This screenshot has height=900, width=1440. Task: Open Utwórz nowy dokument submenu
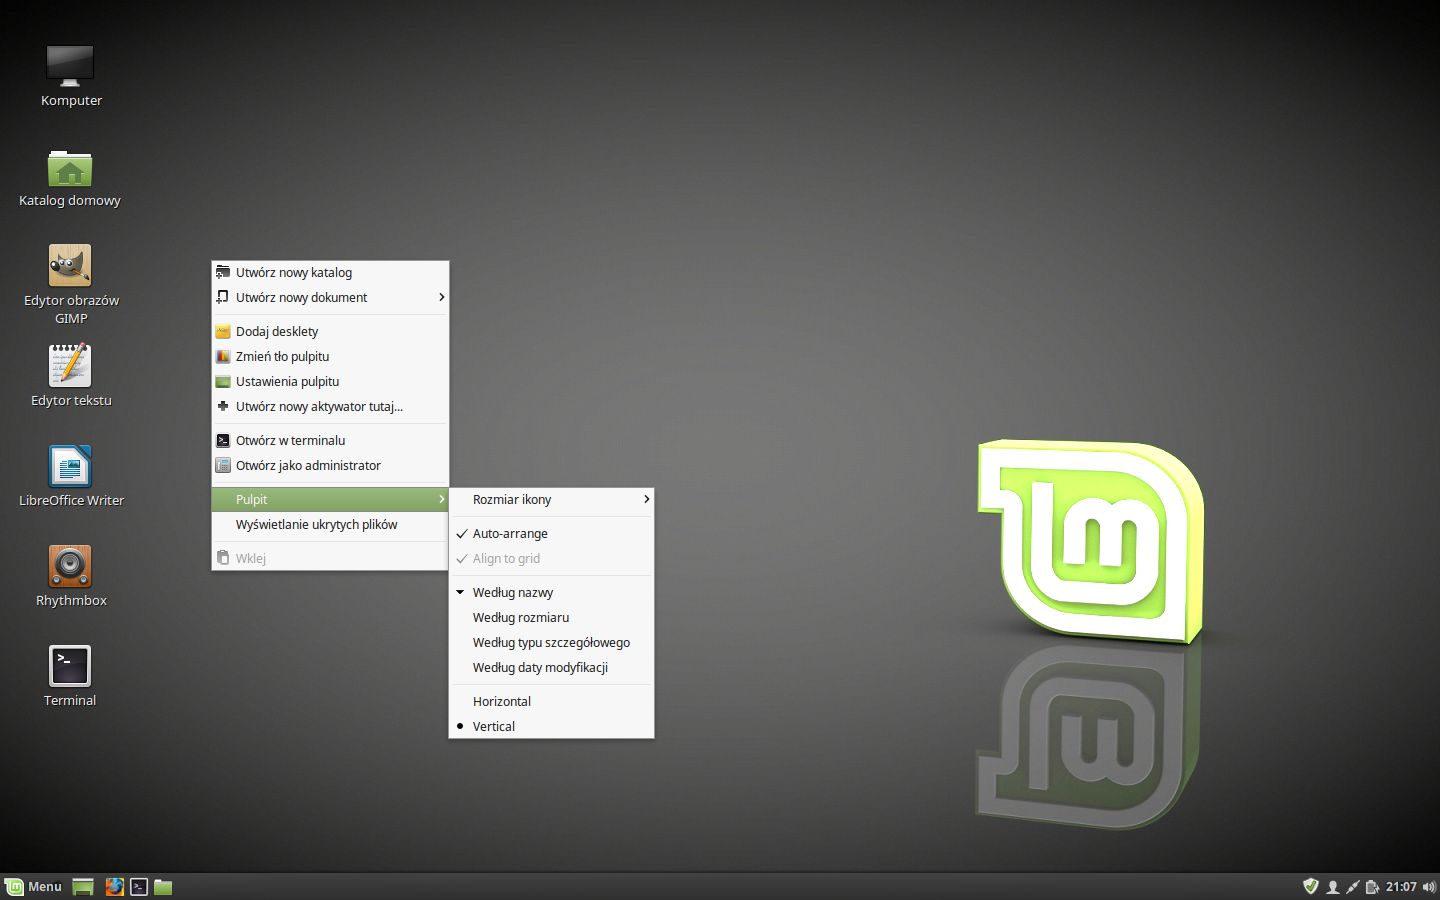click(330, 297)
